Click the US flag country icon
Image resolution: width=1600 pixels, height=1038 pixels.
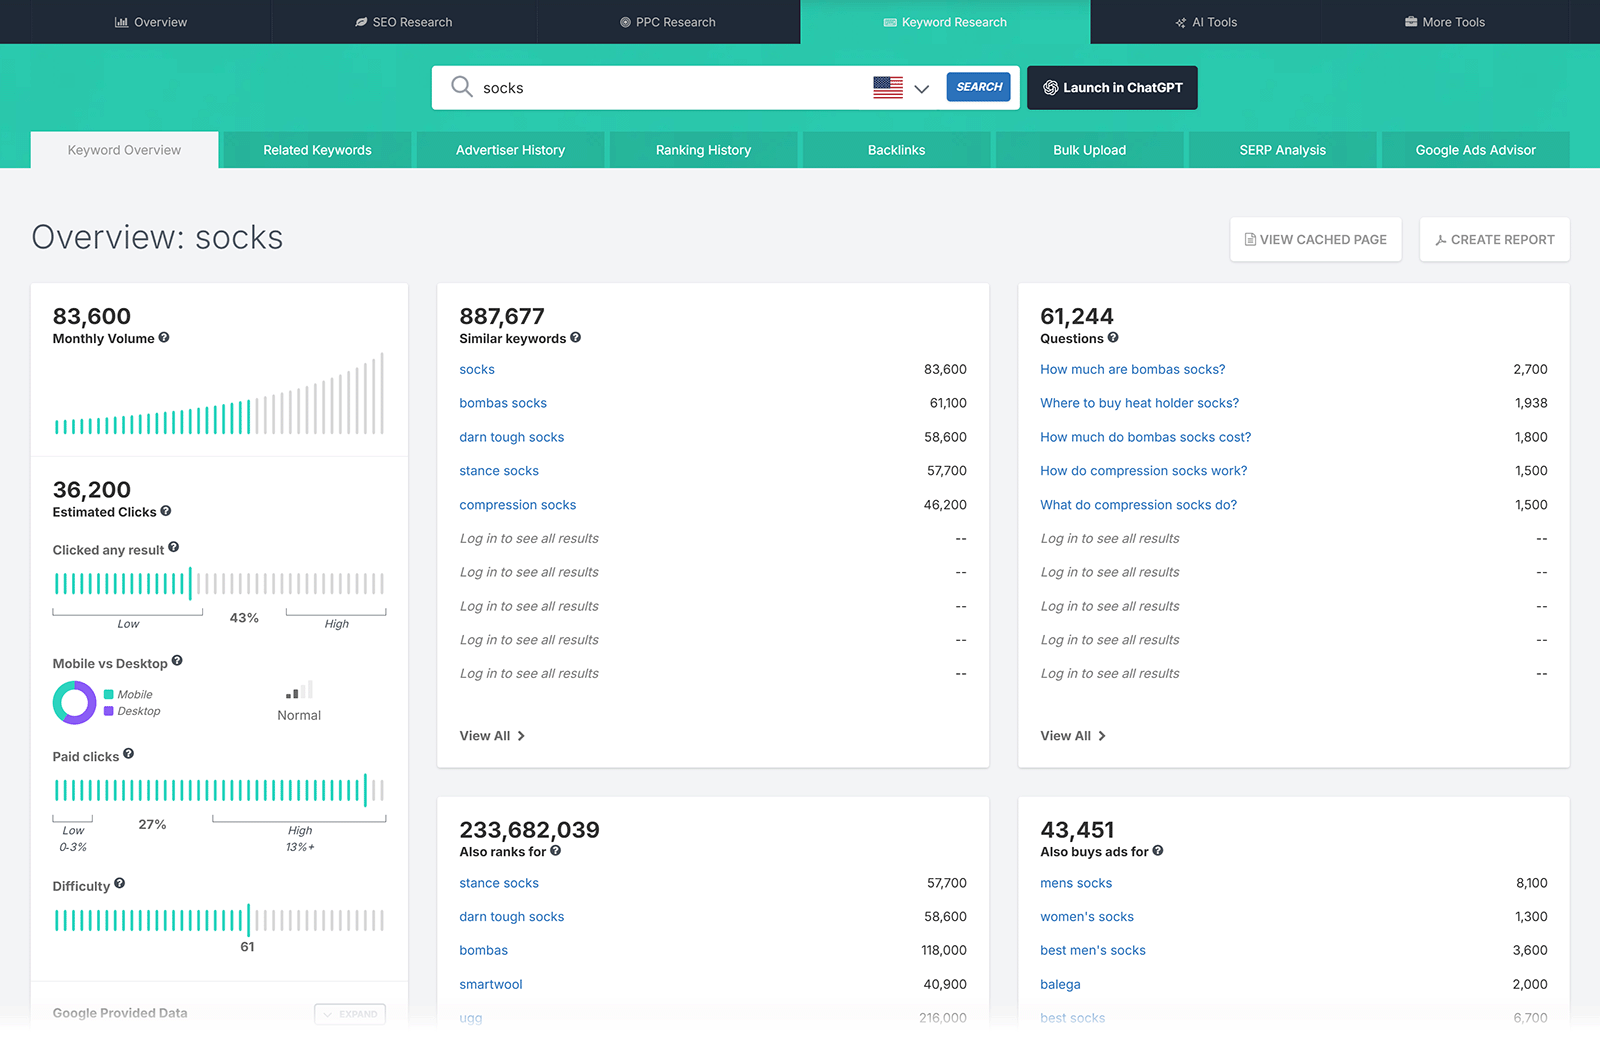click(888, 87)
